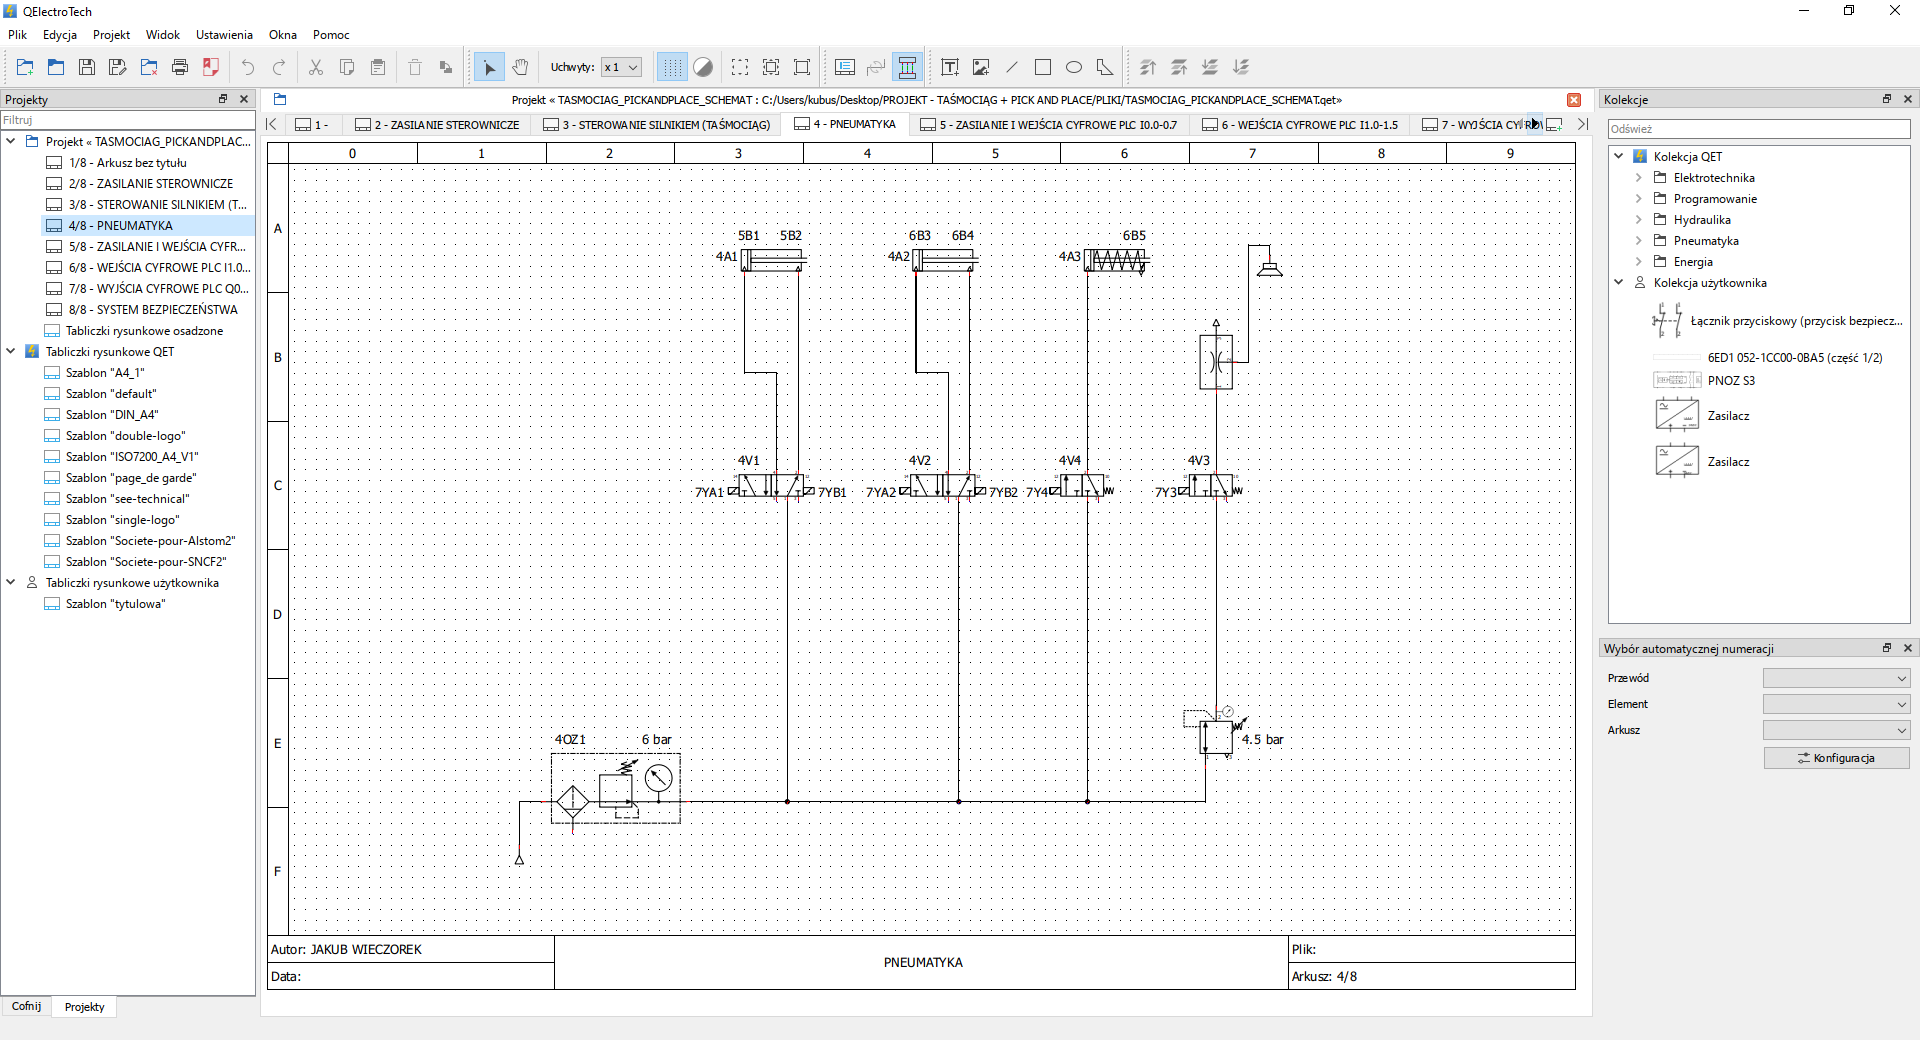Select the add image tool
This screenshot has width=1920, height=1040.
pyautogui.click(x=981, y=67)
